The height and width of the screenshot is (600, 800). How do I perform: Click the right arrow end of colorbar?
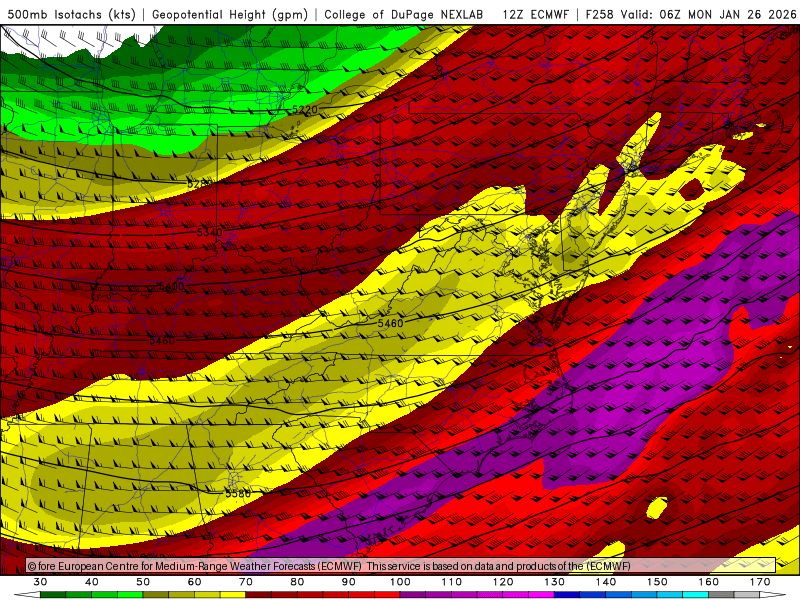tap(773, 595)
